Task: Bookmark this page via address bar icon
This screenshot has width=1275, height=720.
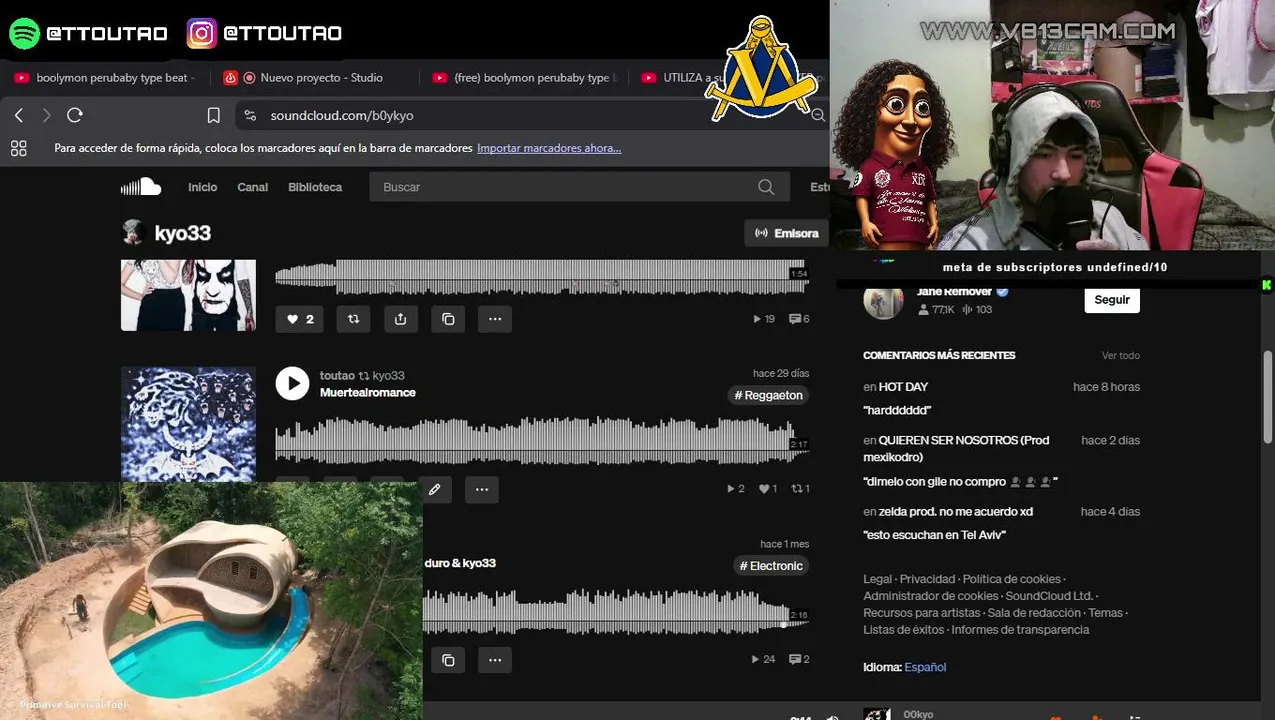Action: click(213, 115)
